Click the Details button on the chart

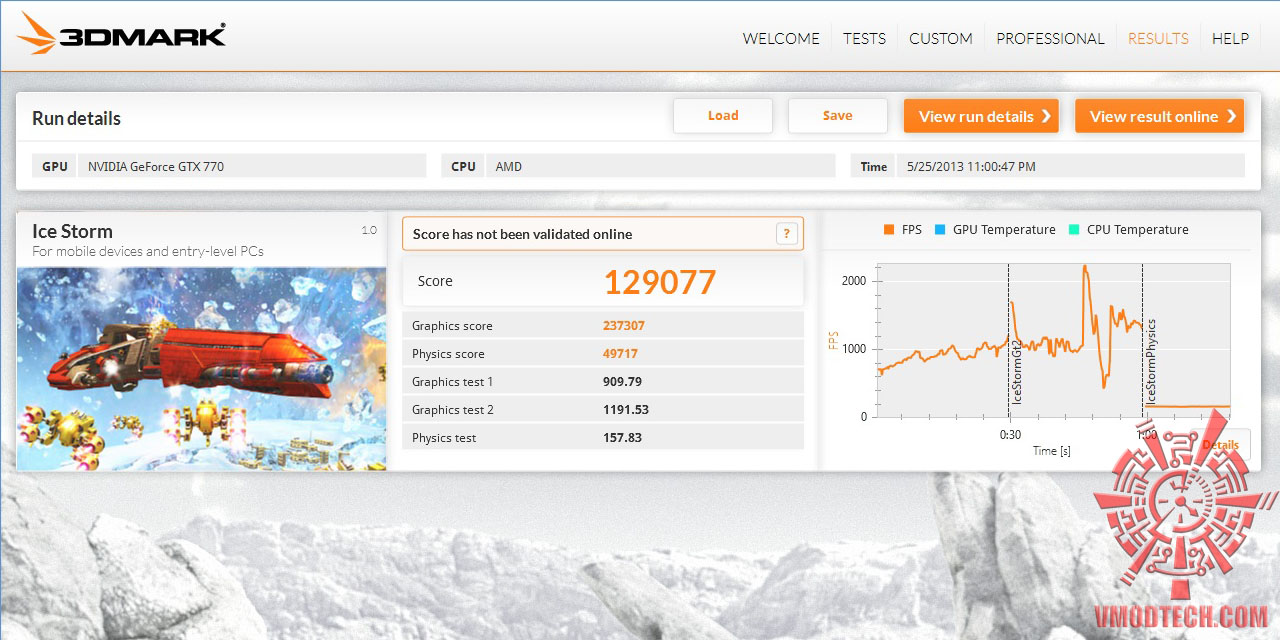point(1220,445)
